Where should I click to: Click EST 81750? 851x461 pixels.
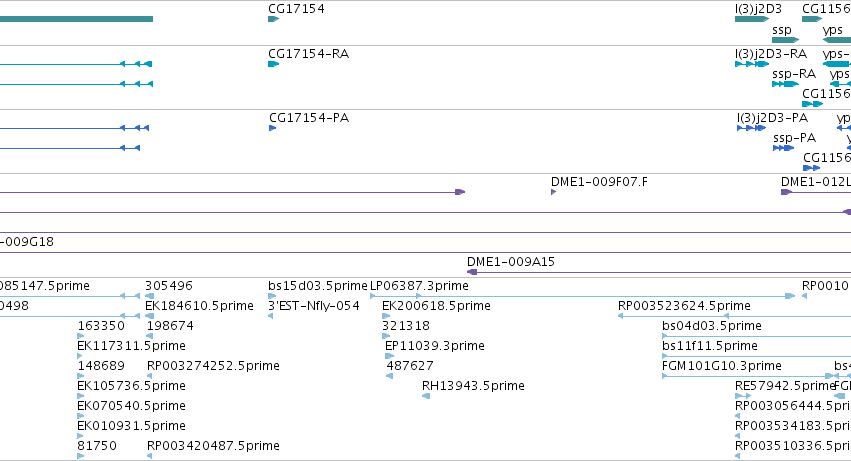(97, 446)
